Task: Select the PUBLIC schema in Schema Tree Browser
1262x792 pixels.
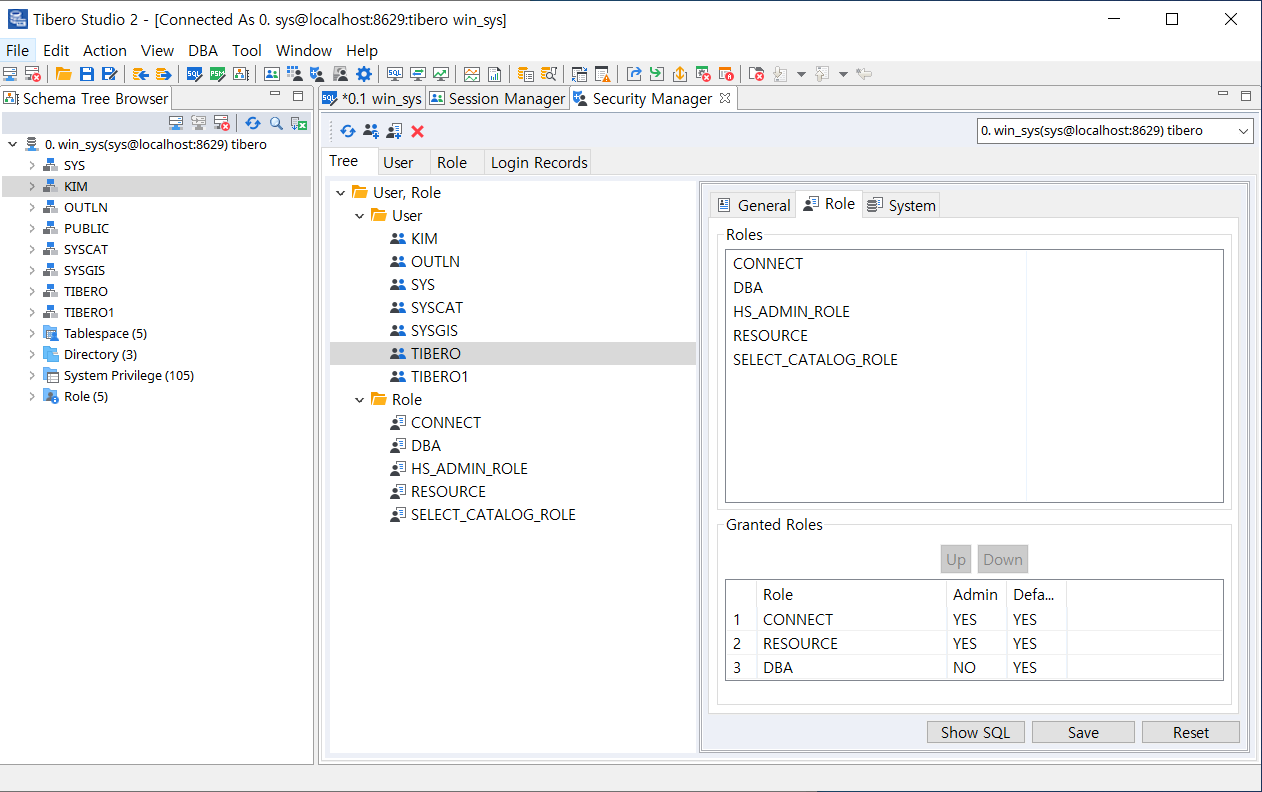Action: [x=86, y=228]
